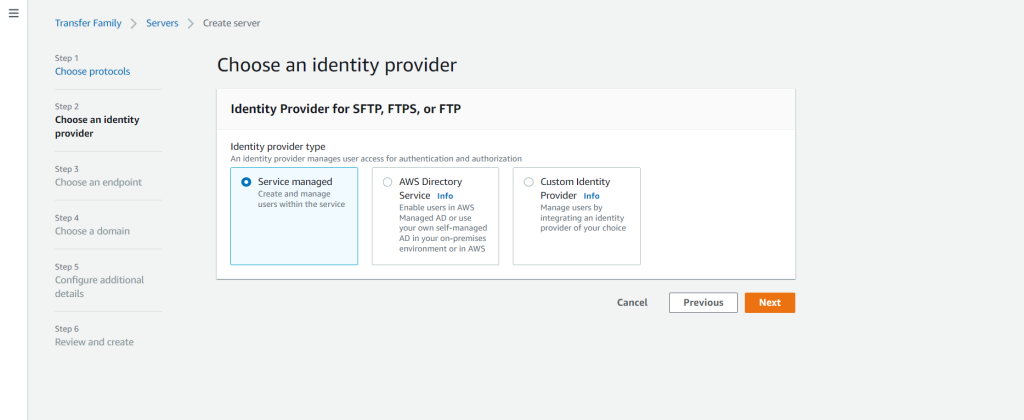The image size is (1024, 420).
Task: Click Identity Provider for SFTP, FTPS, or FTP heading
Action: [345, 109]
